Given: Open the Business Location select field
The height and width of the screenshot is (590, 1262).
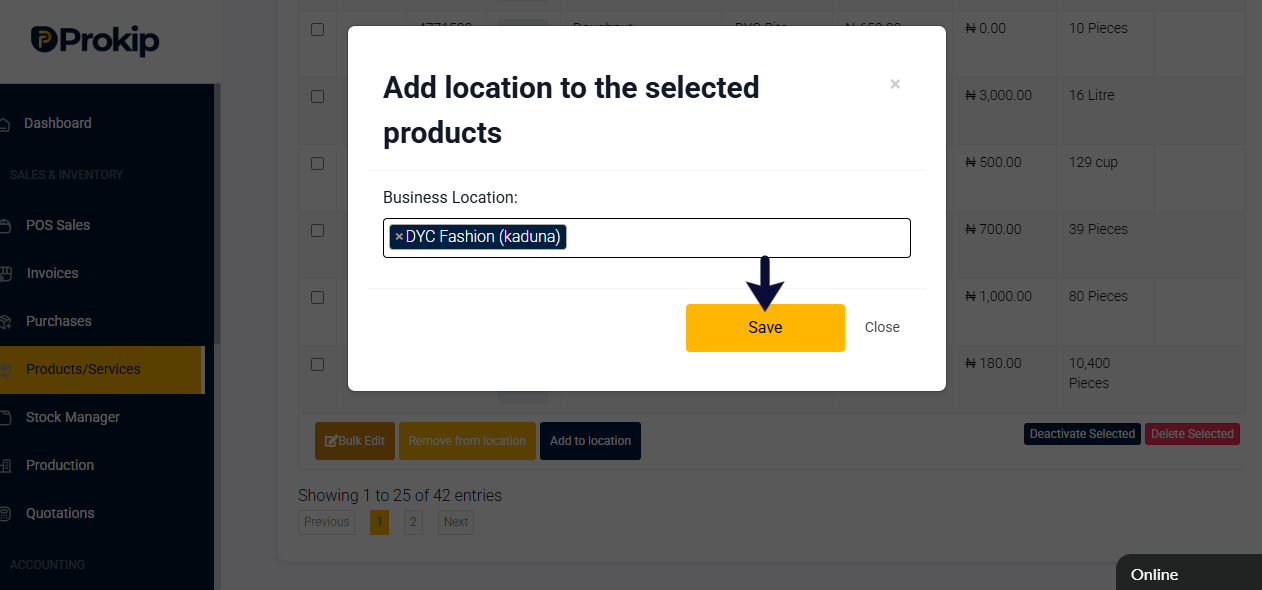Looking at the screenshot, I should pos(647,238).
